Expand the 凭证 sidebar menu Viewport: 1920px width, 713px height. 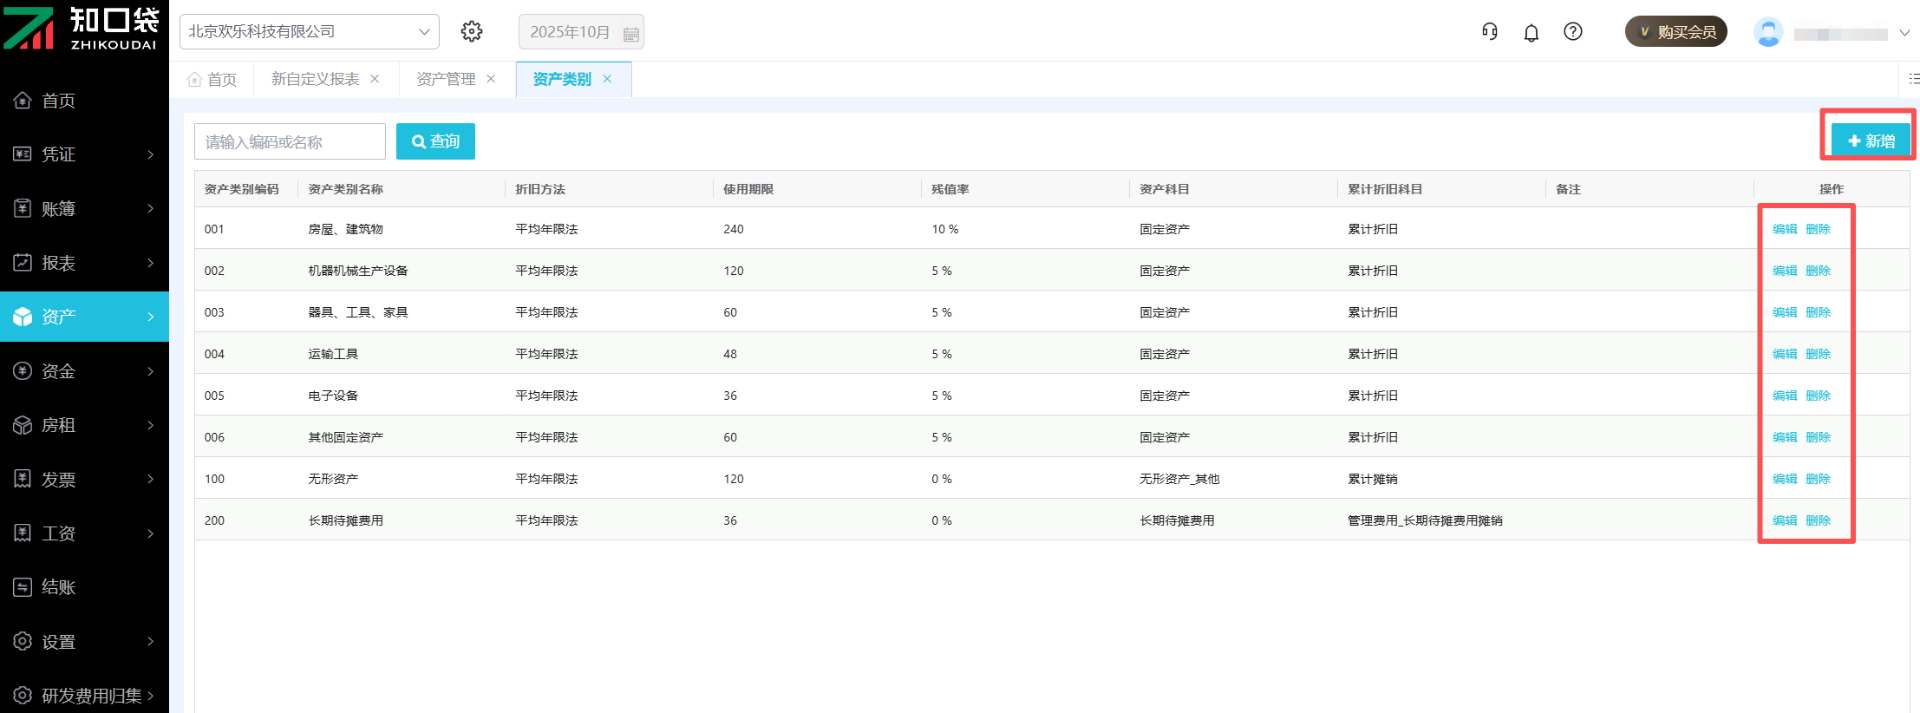coord(84,155)
